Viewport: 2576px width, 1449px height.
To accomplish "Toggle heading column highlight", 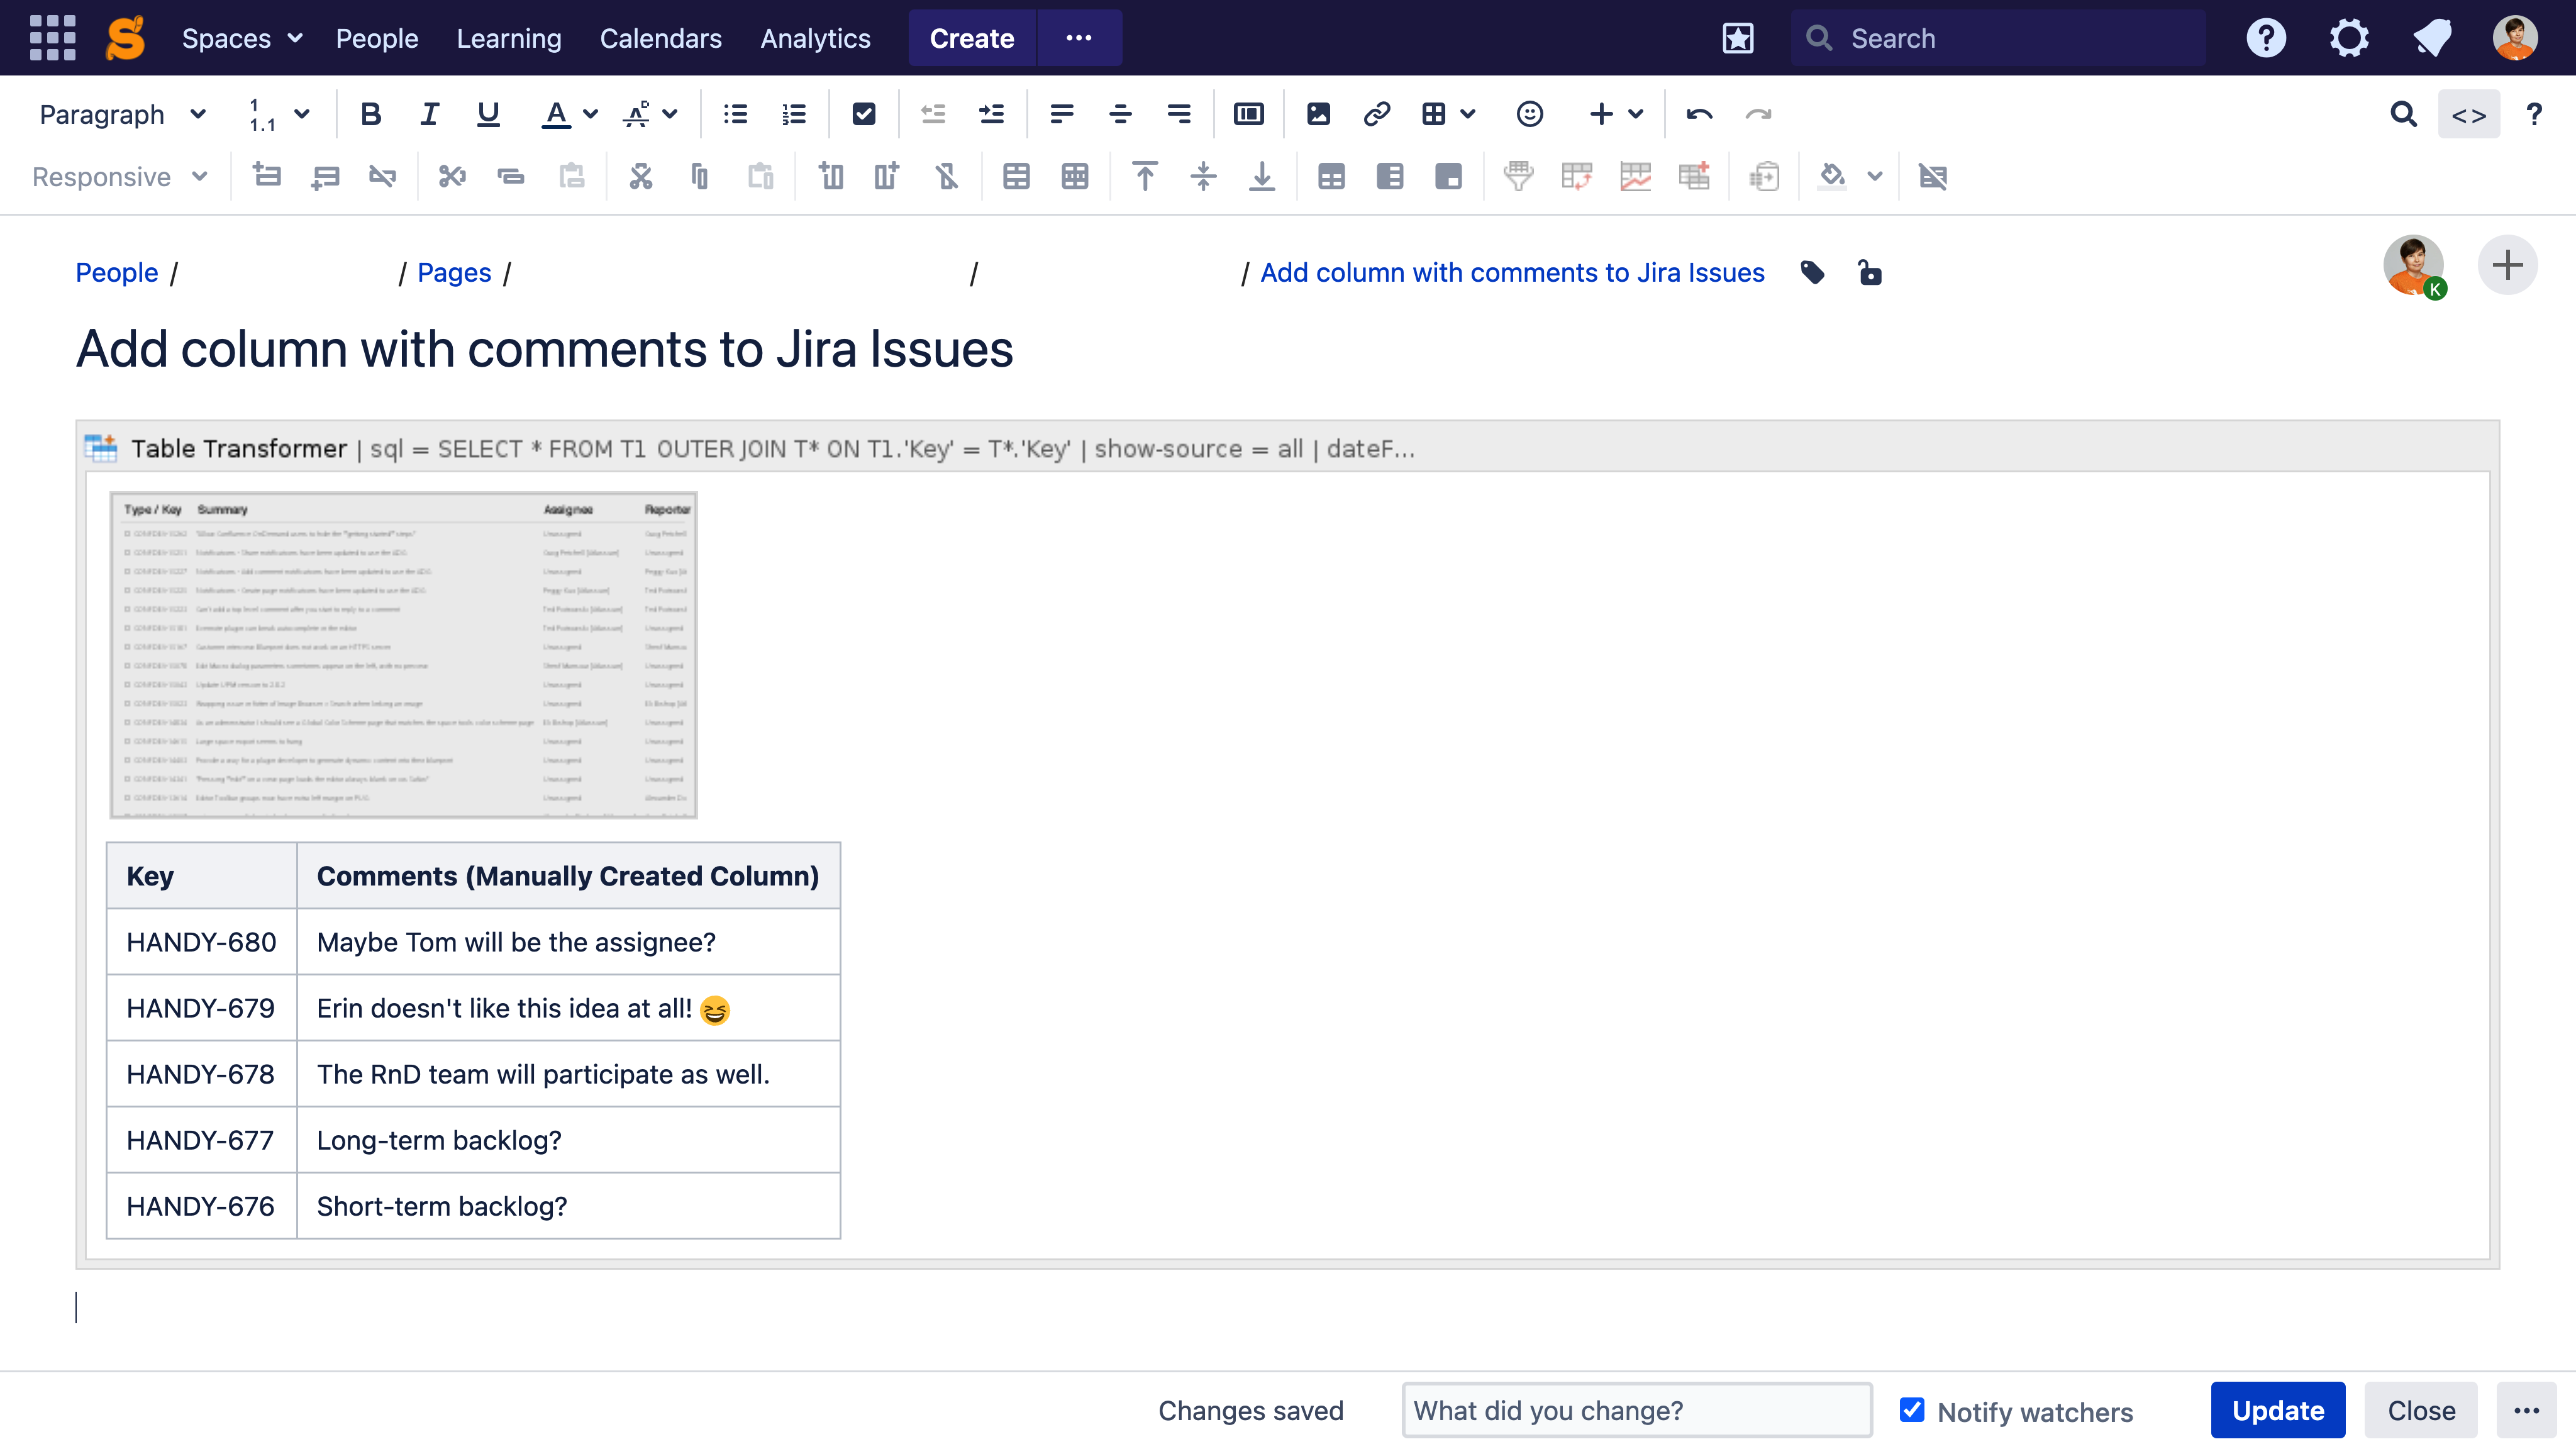I will (1390, 177).
